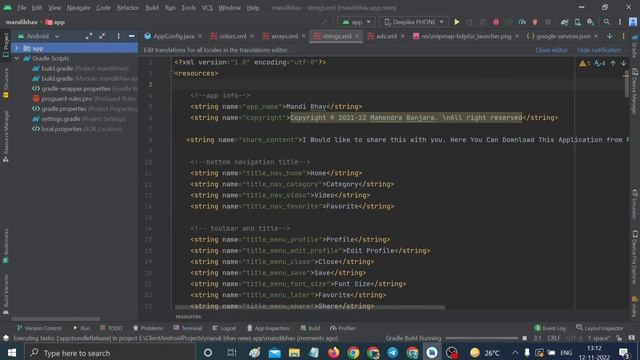Click the editor horizontal scrollbar
Screen dimensions: 640x360
click(310, 307)
